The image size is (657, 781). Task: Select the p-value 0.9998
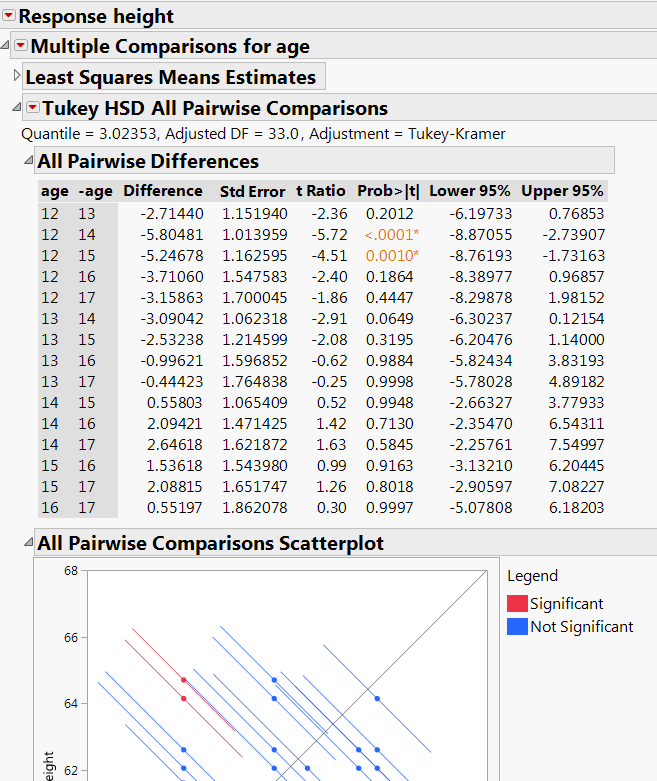pos(390,382)
